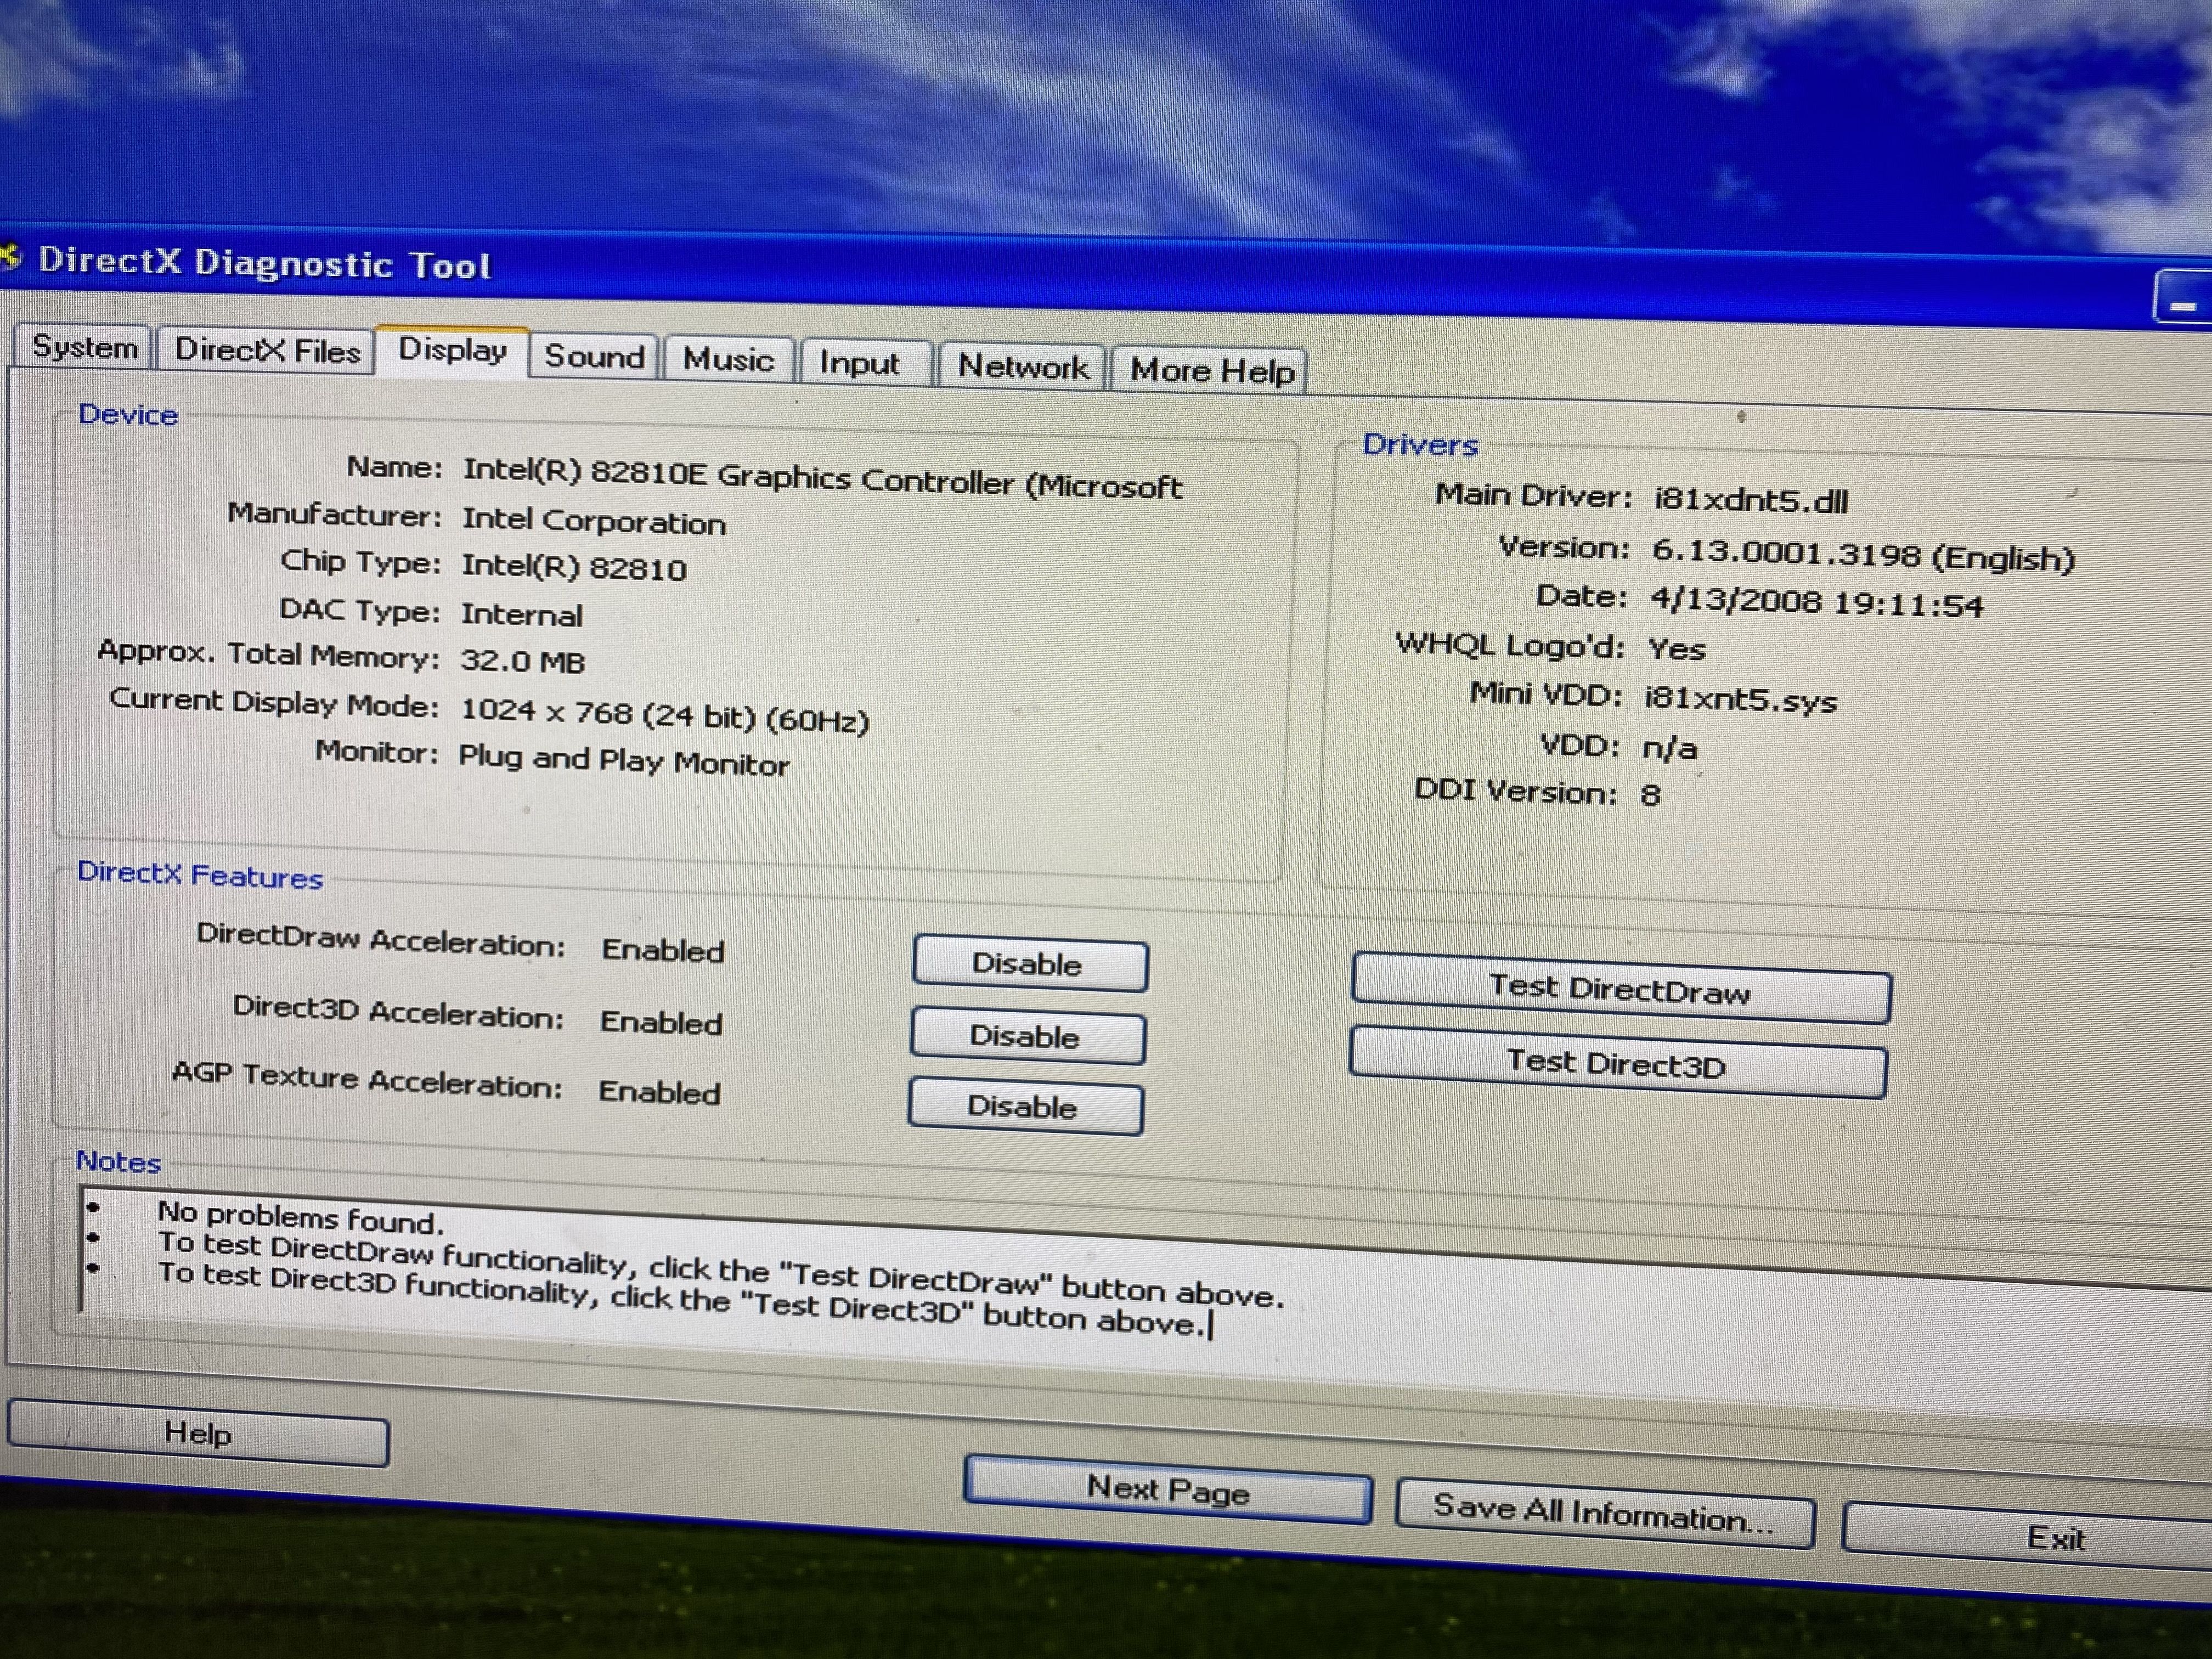Click the manufacturer value Intel Corporation
The width and height of the screenshot is (2212, 1659).
tap(594, 521)
